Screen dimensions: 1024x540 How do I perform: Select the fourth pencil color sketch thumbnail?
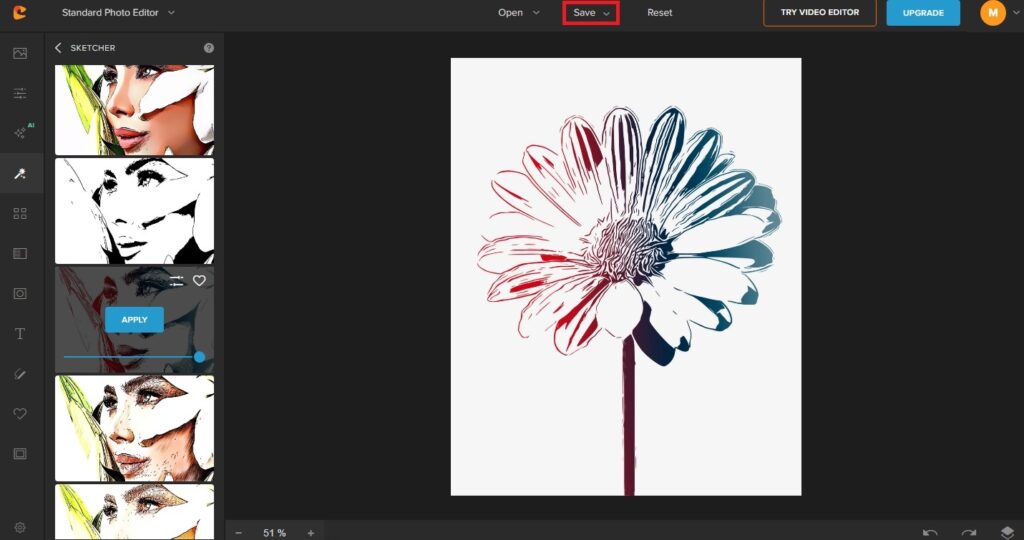(135, 428)
